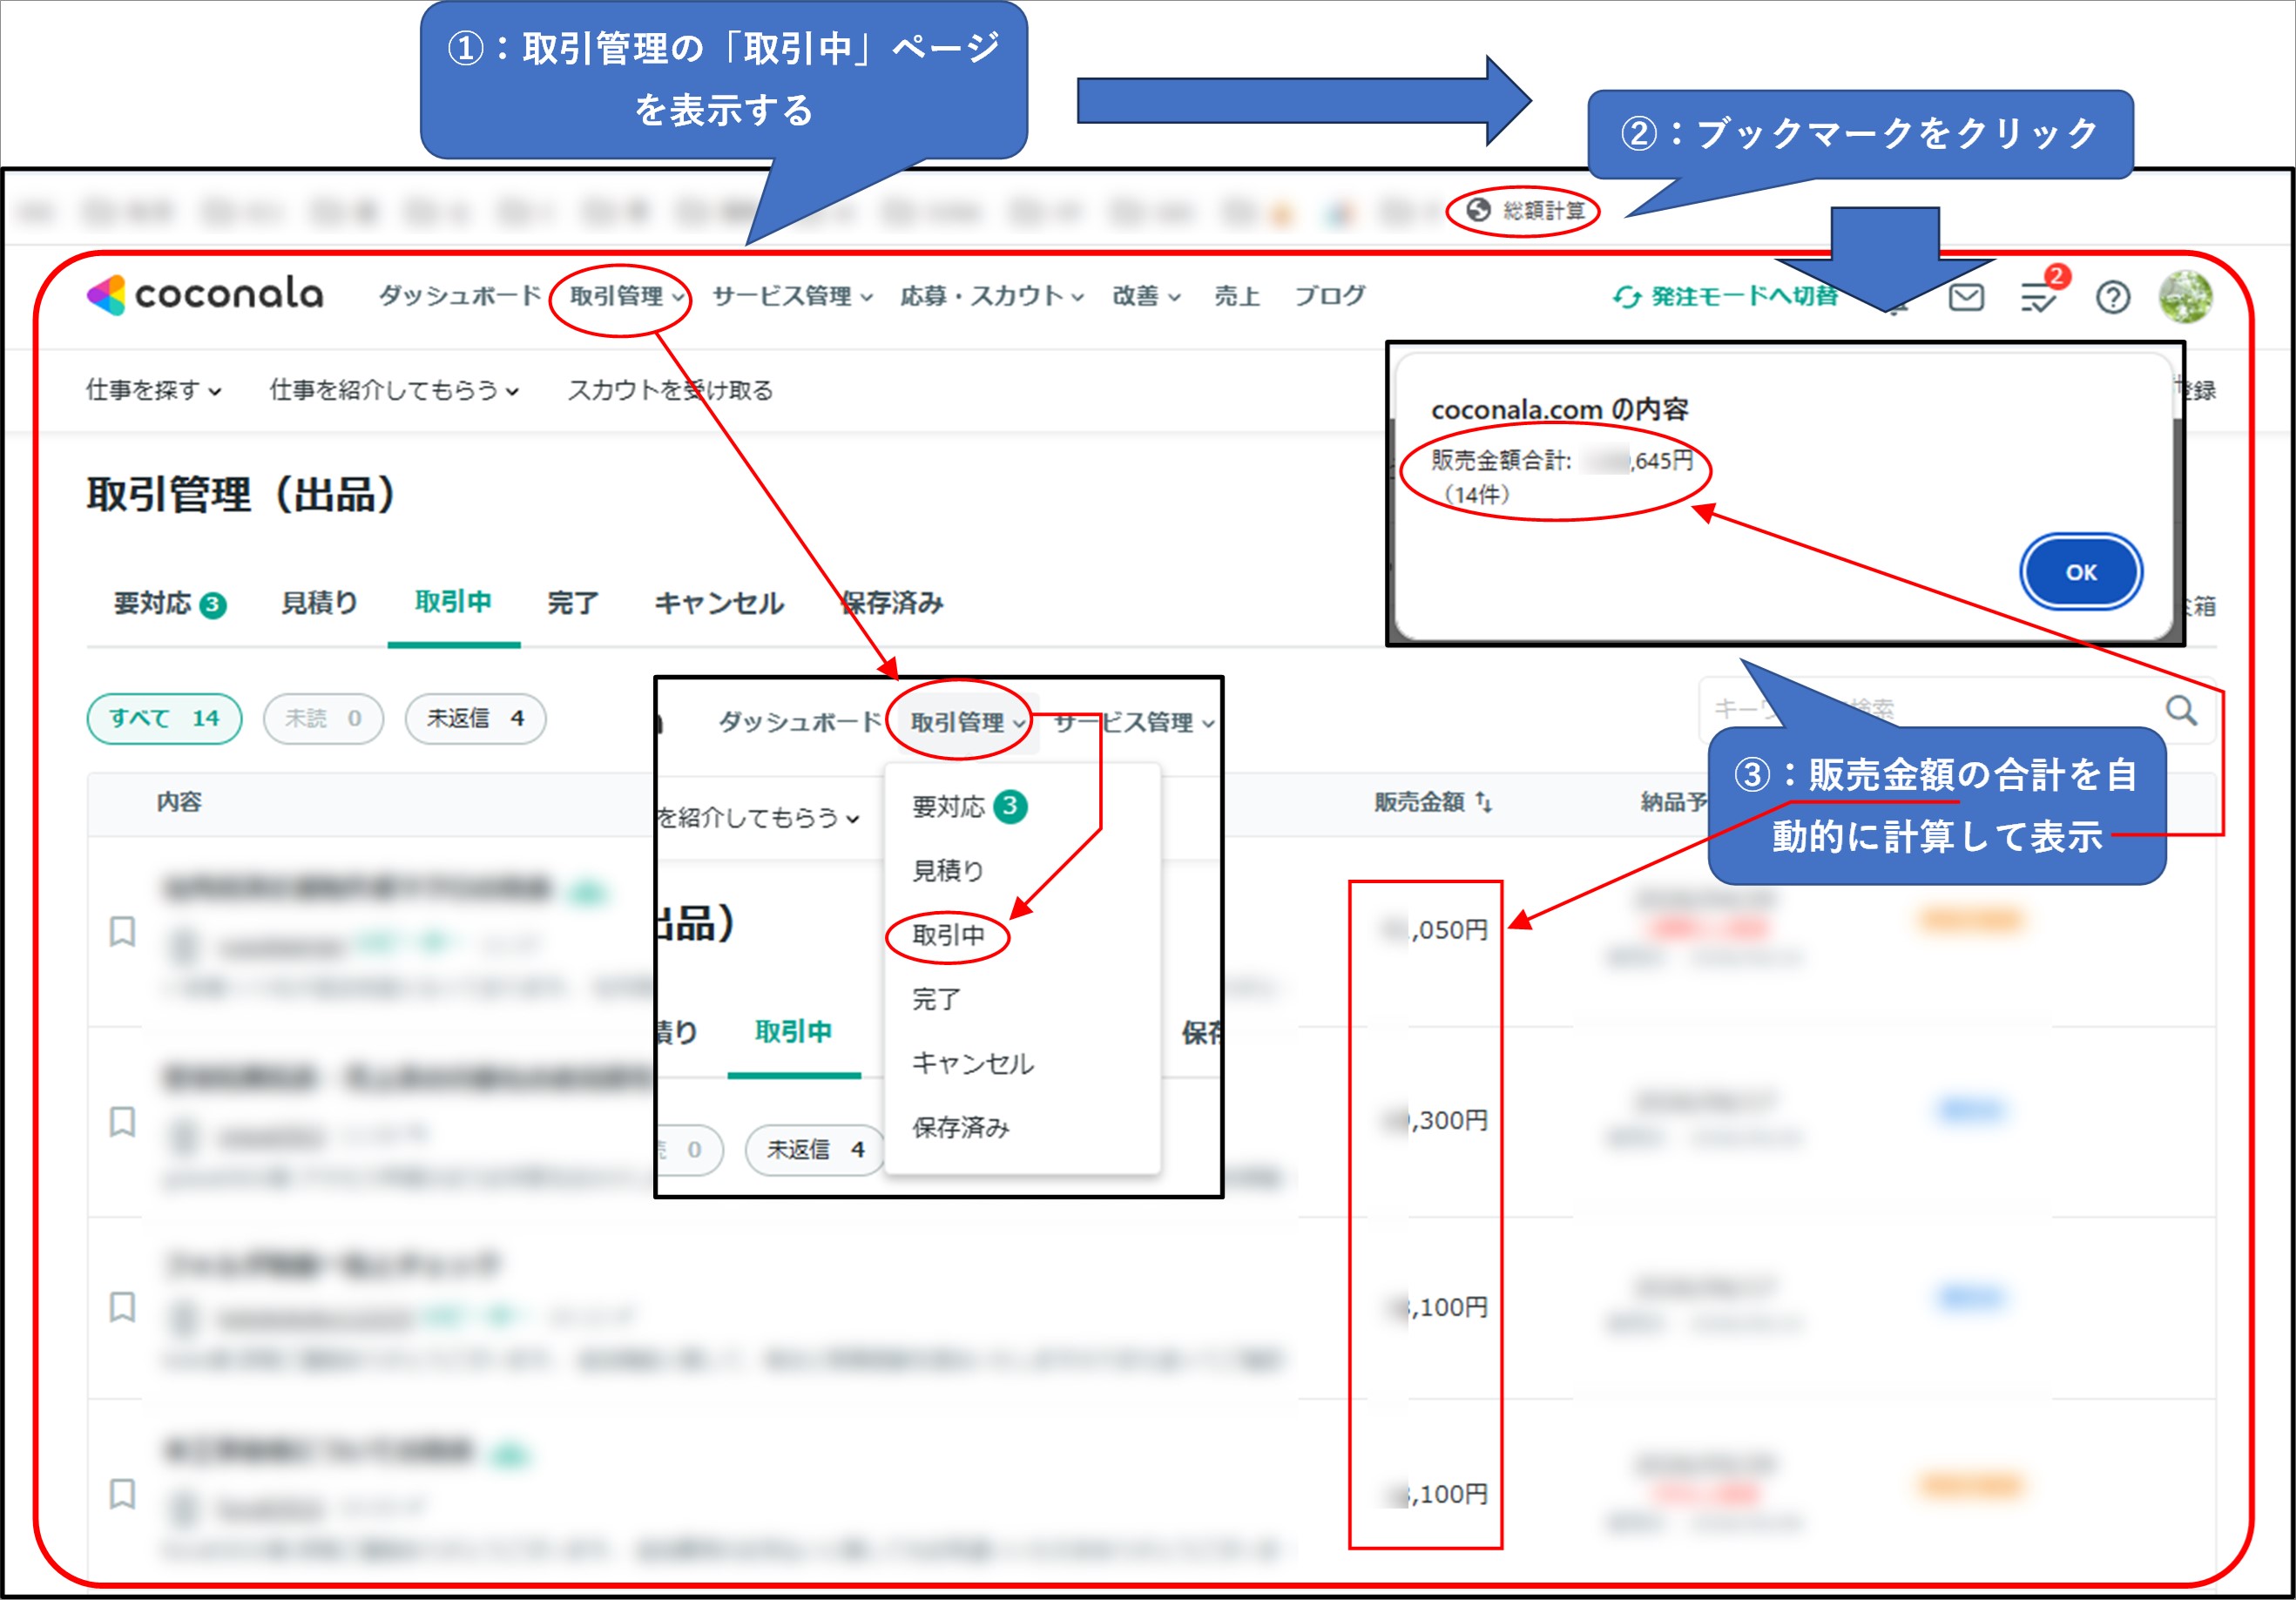This screenshot has height=1600, width=2296.
Task: Choose 見積り in the dropdown menu
Action: pos(948,871)
